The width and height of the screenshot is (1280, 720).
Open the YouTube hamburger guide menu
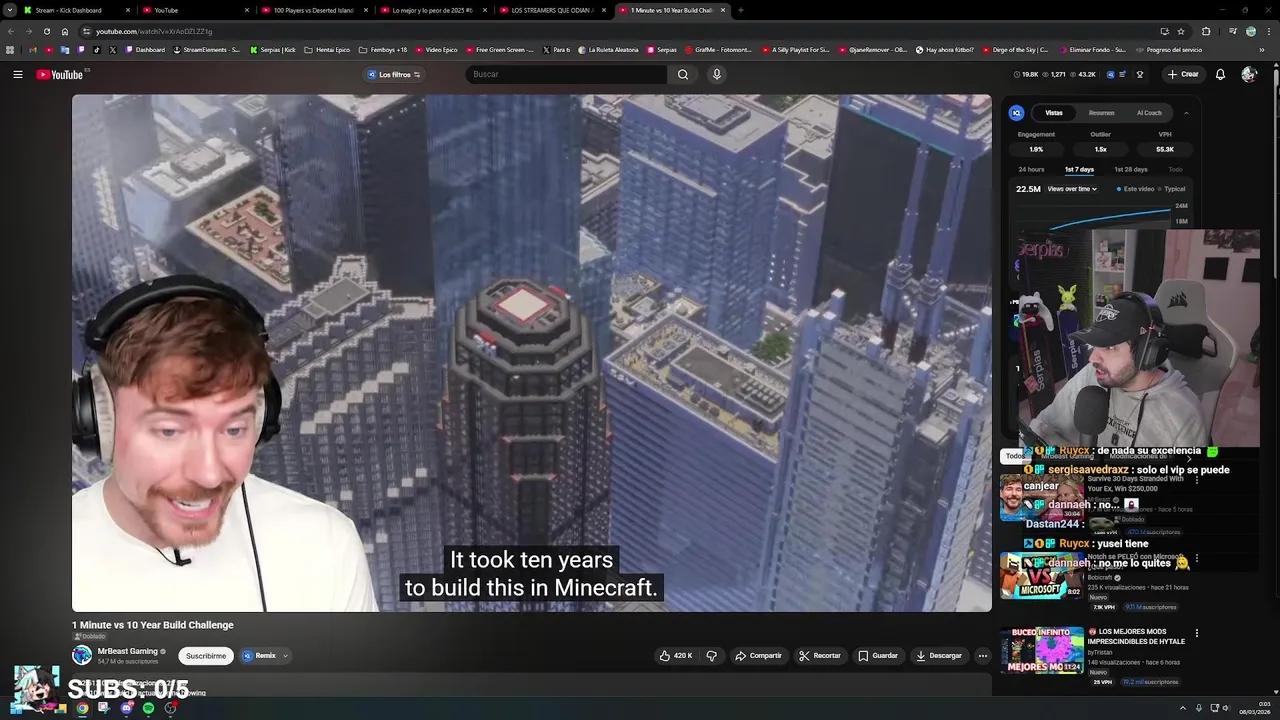pos(17,74)
